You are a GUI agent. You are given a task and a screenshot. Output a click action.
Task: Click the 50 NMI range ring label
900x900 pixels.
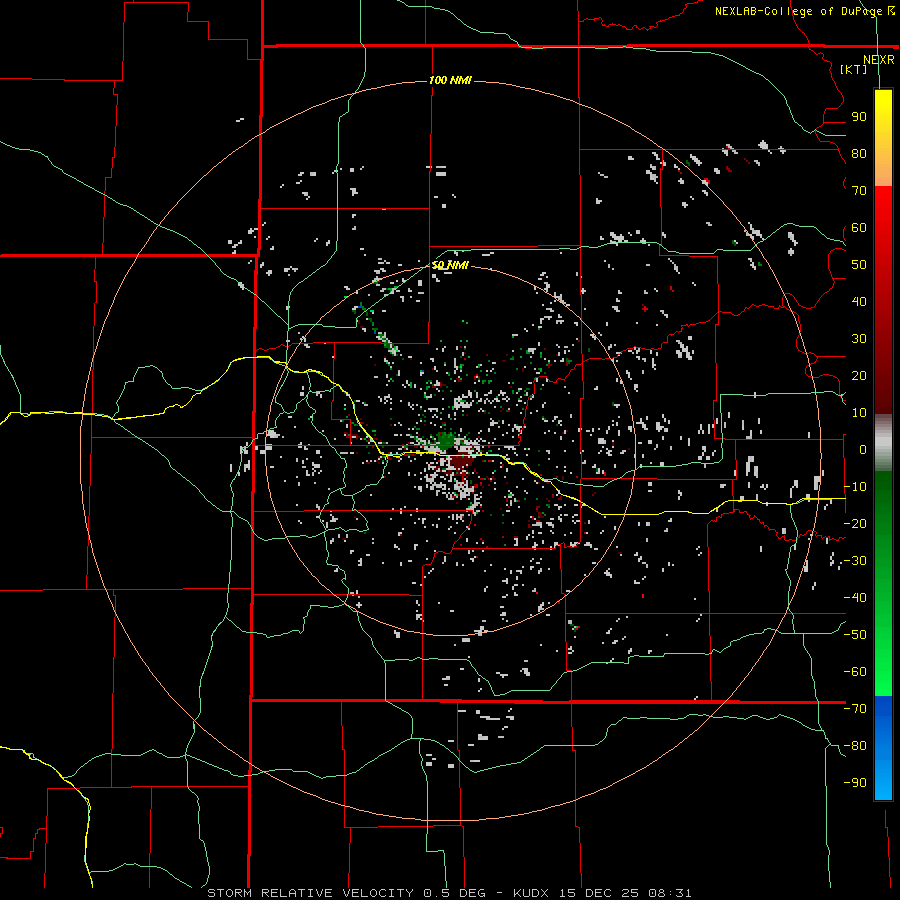(x=451, y=265)
